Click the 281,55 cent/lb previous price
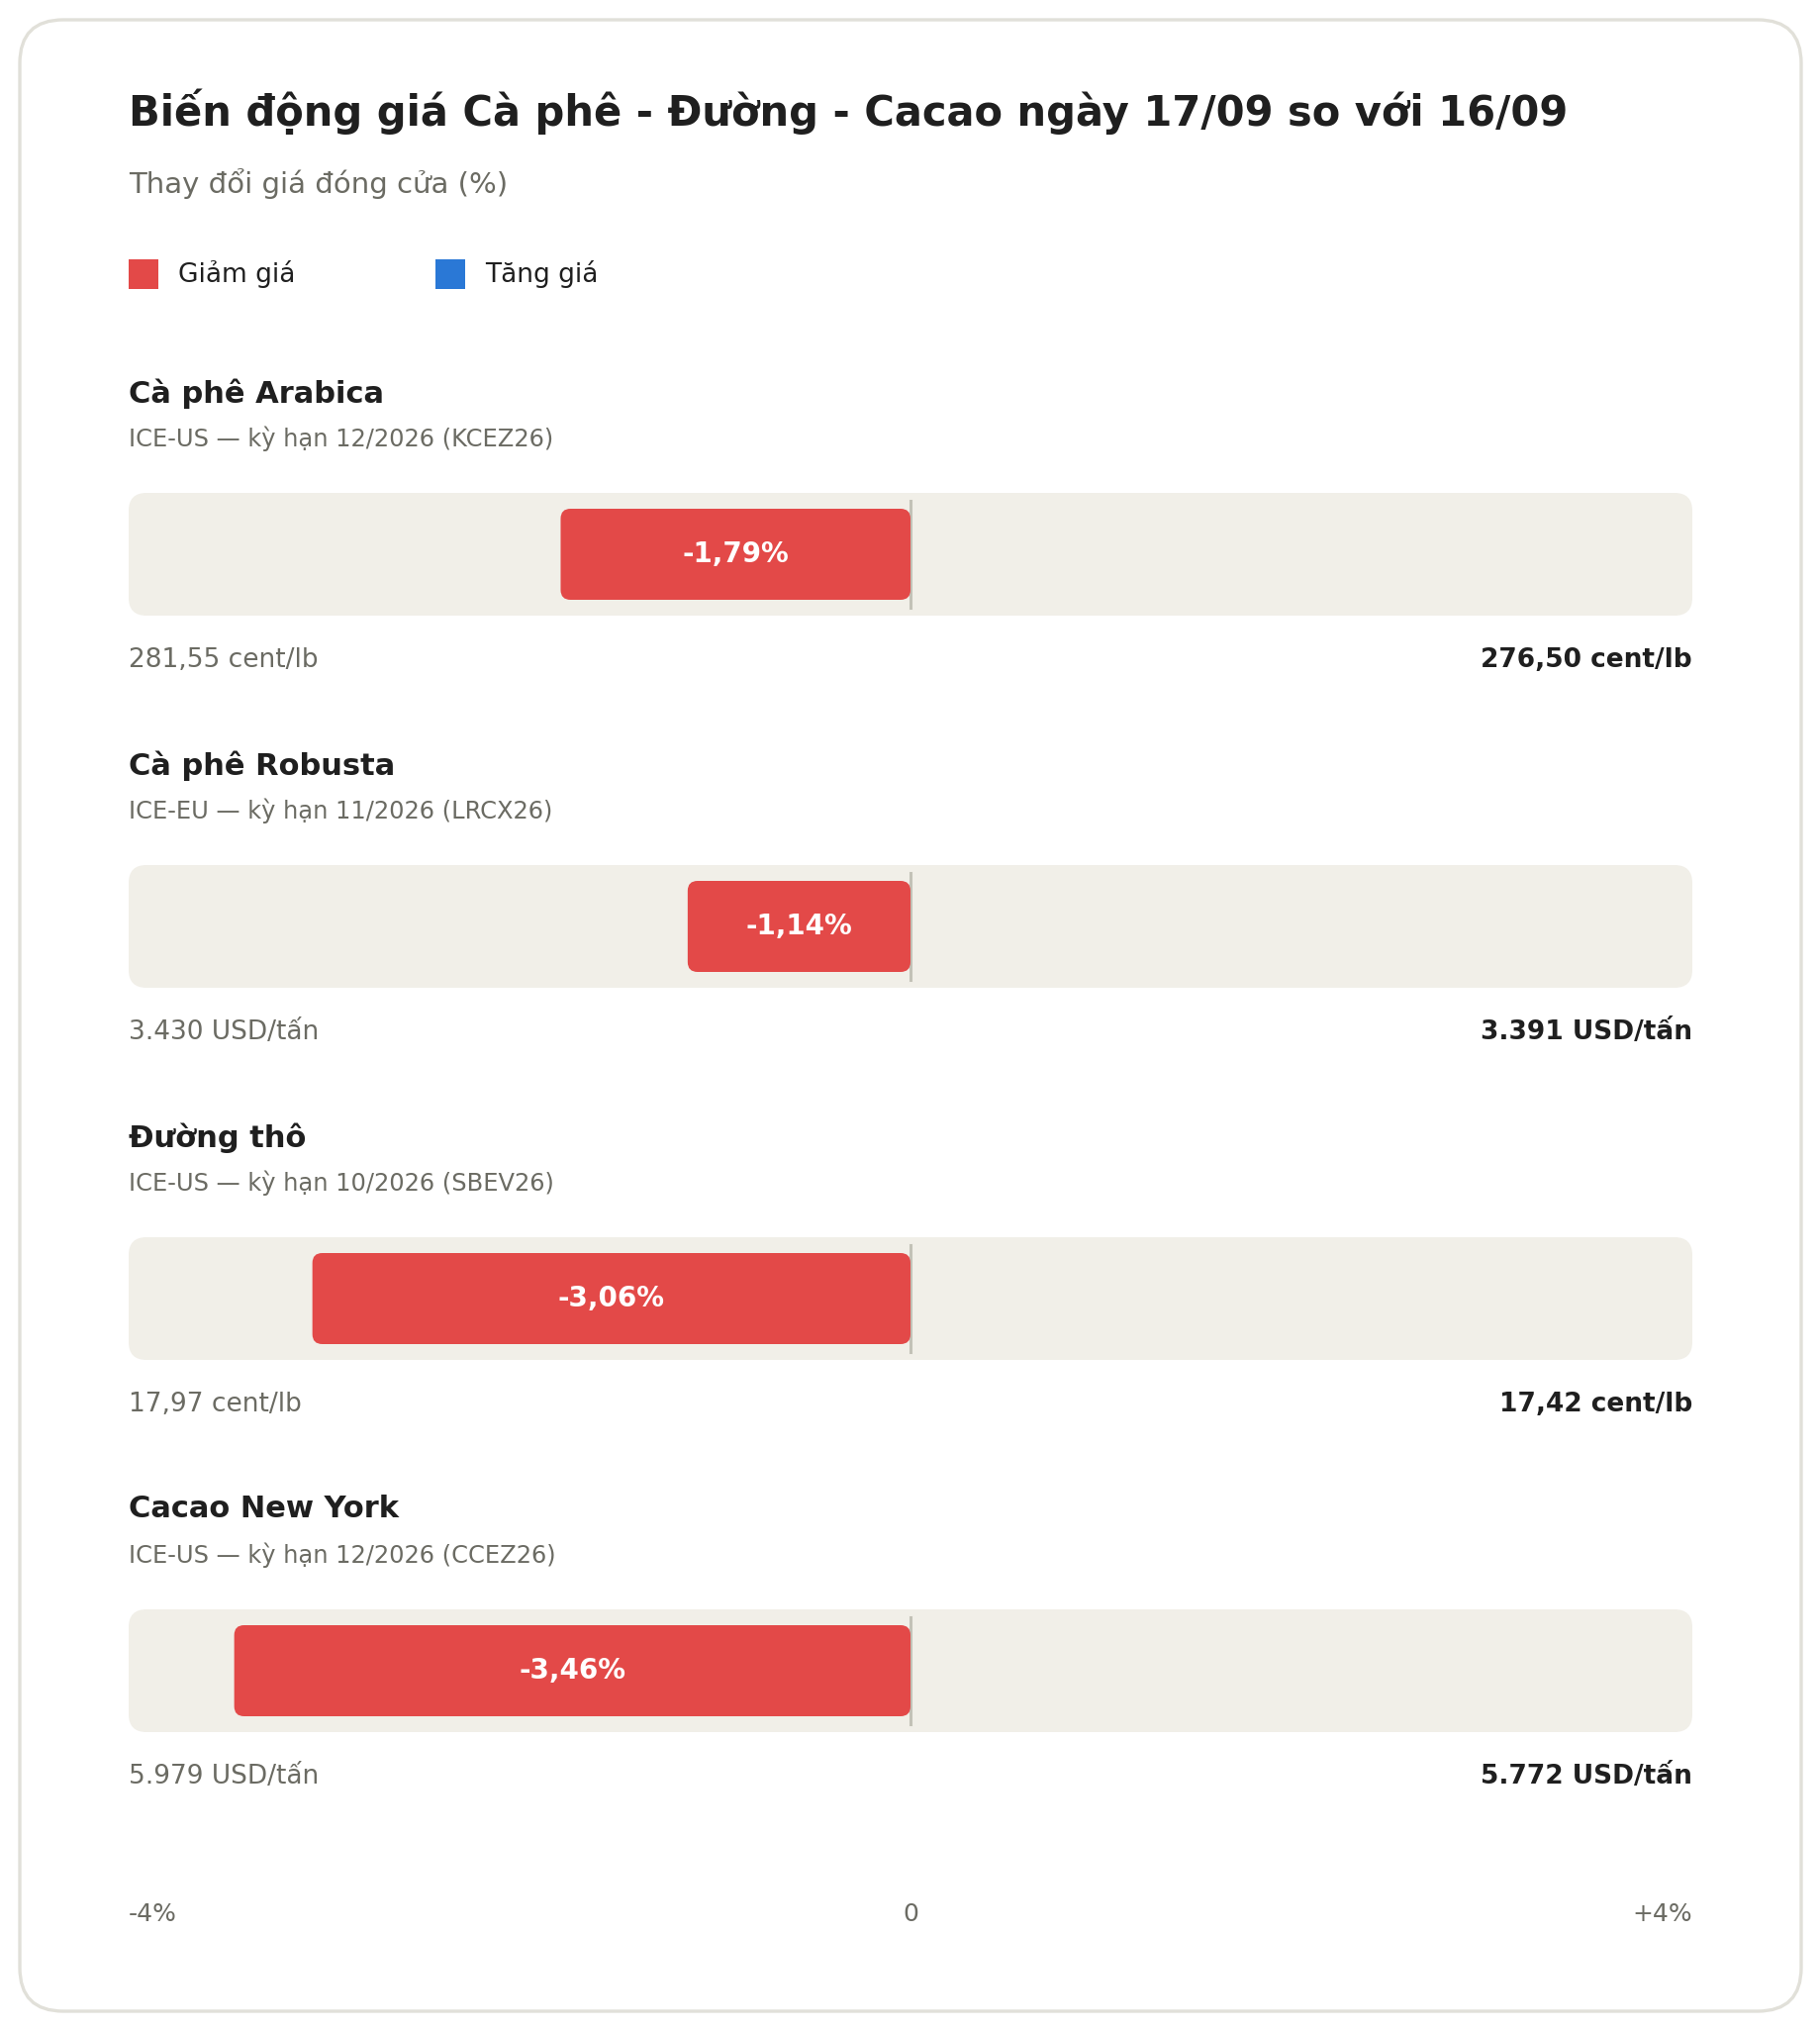This screenshot has height=2031, width=1820. click(223, 659)
